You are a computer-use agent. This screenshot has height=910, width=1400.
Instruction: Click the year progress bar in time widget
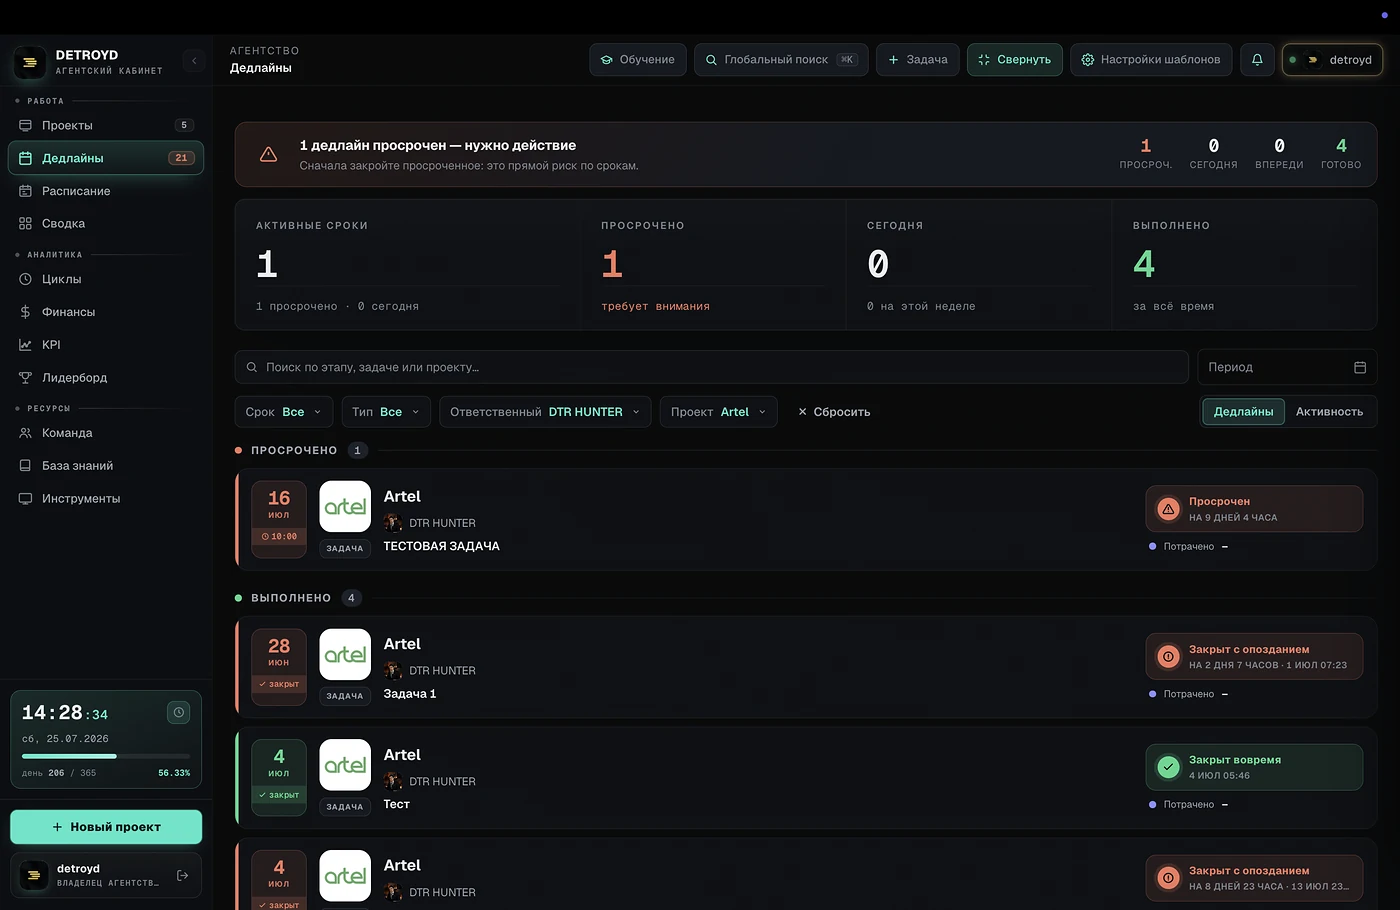106,756
